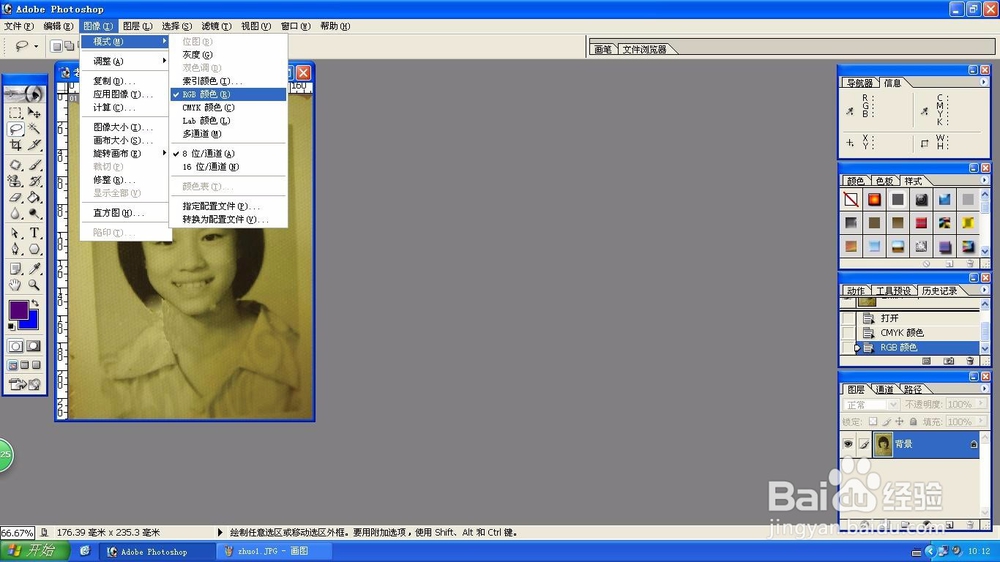This screenshot has height=562, width=1000.
Task: Select the Dodge tool
Action: 34,214
